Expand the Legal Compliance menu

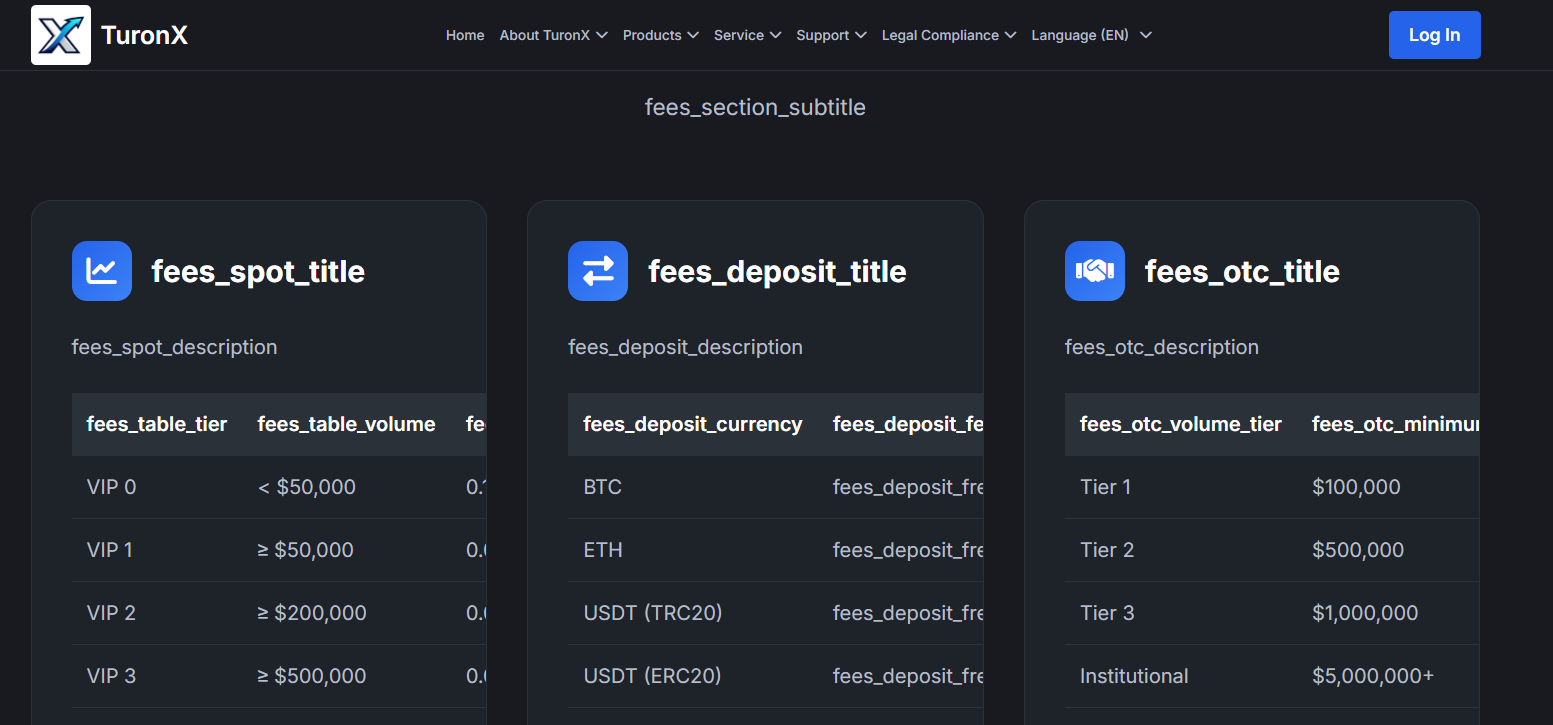point(948,35)
